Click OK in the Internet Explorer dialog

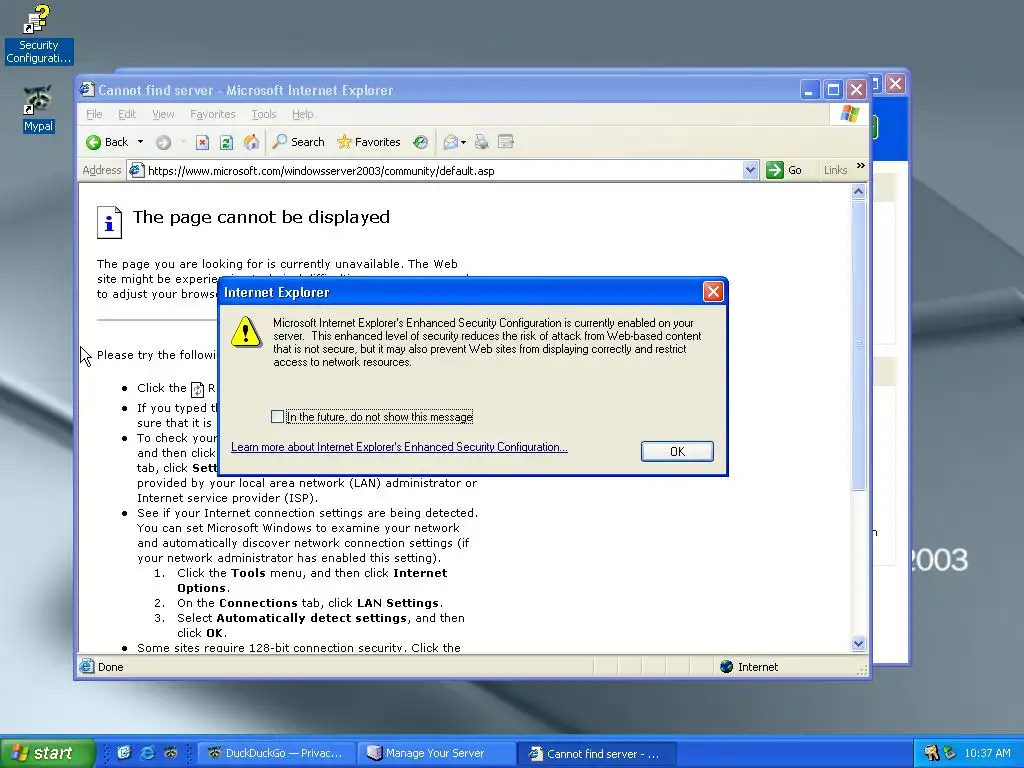[677, 451]
